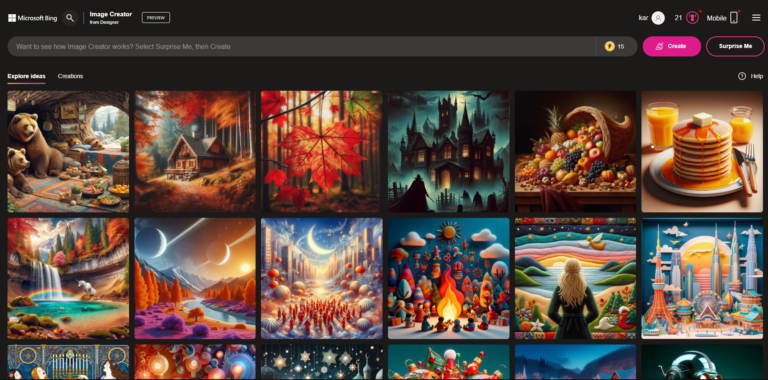Open the crescent moon city crowd image

(322, 279)
